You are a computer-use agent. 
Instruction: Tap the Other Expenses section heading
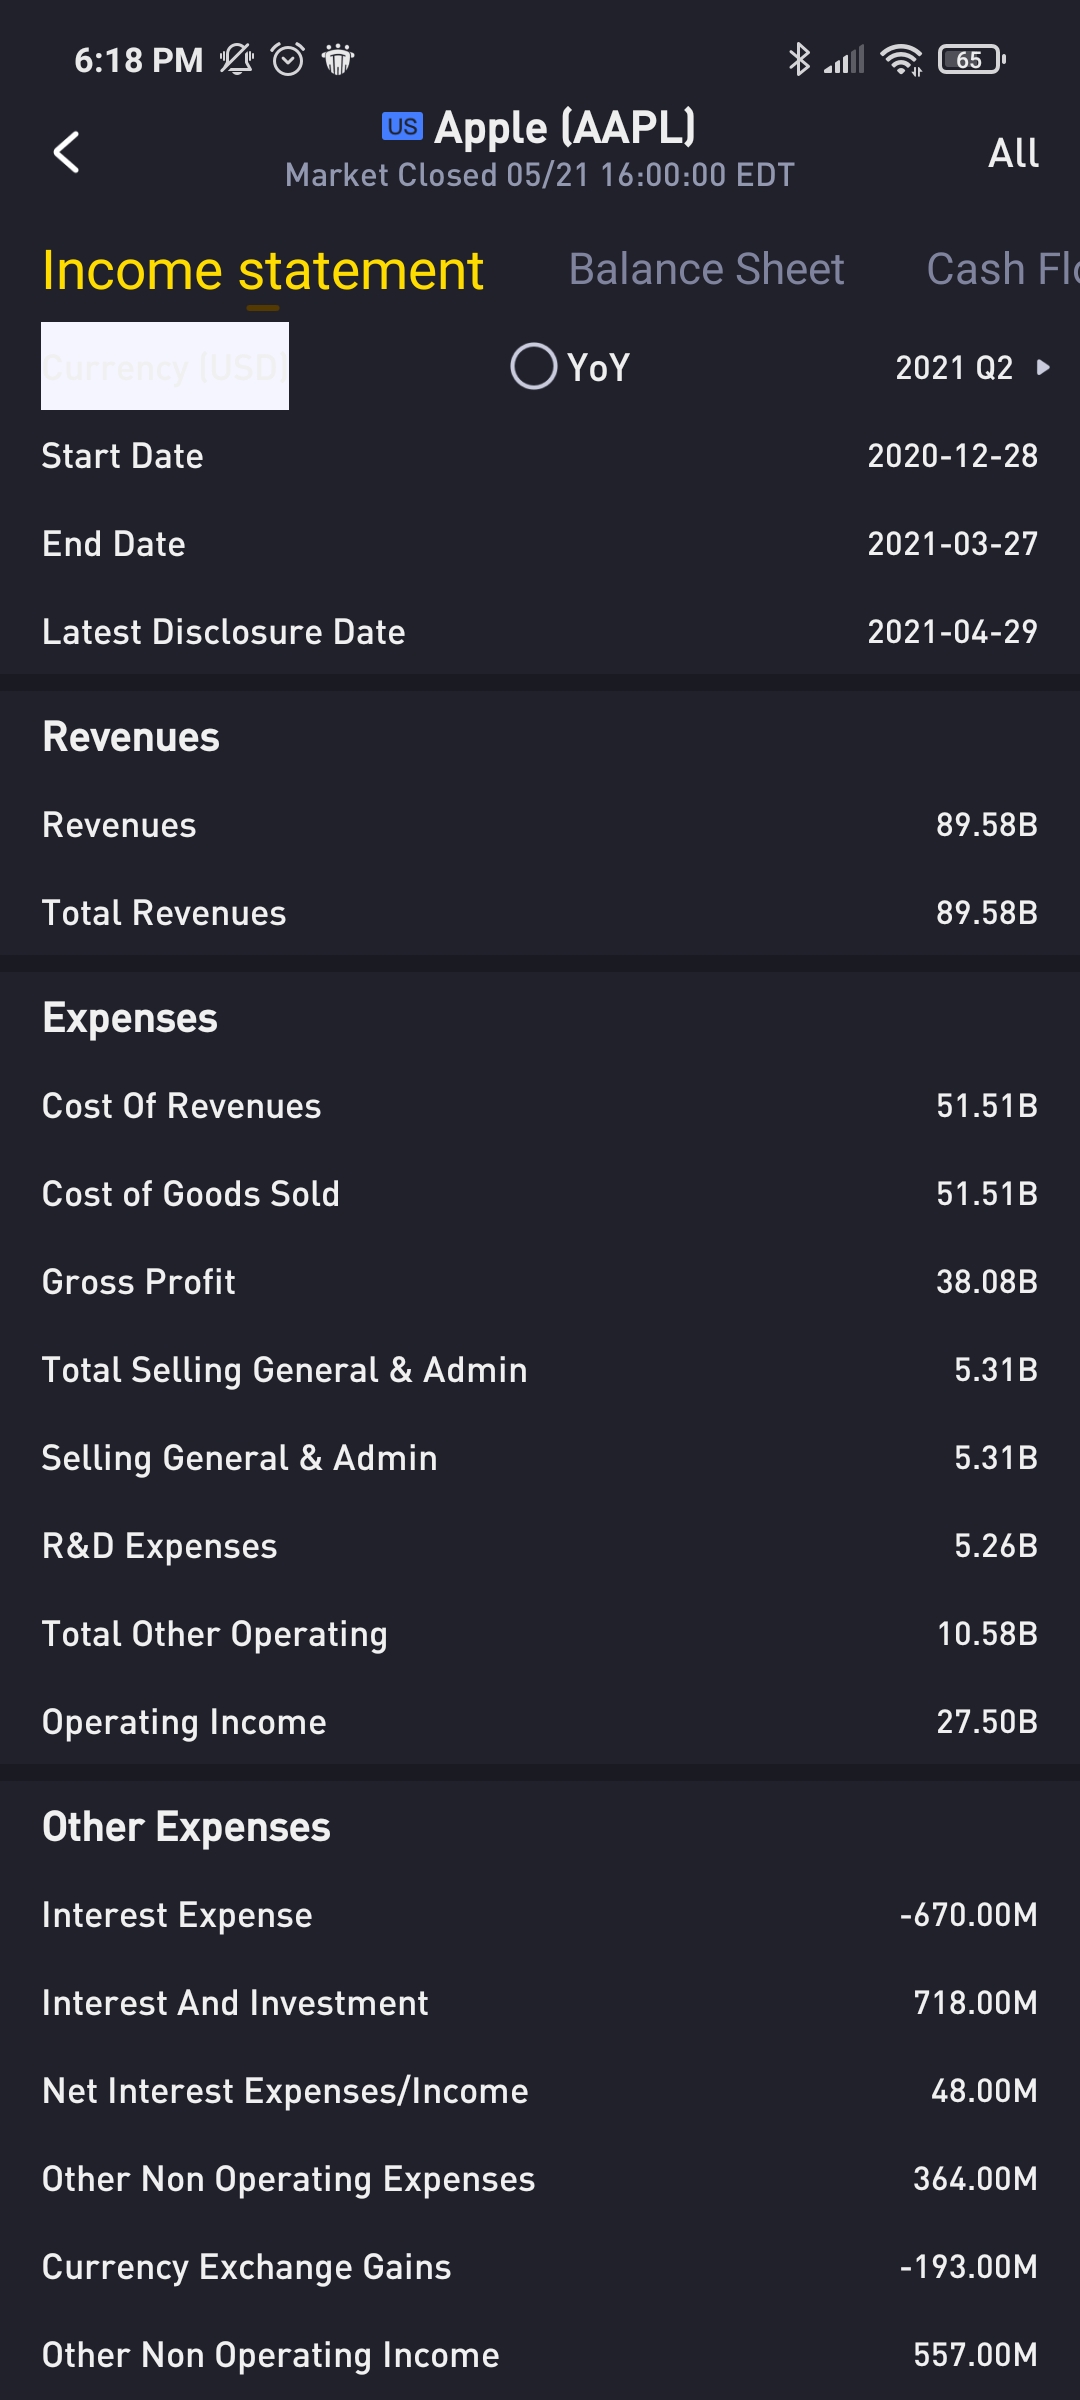coord(186,1827)
